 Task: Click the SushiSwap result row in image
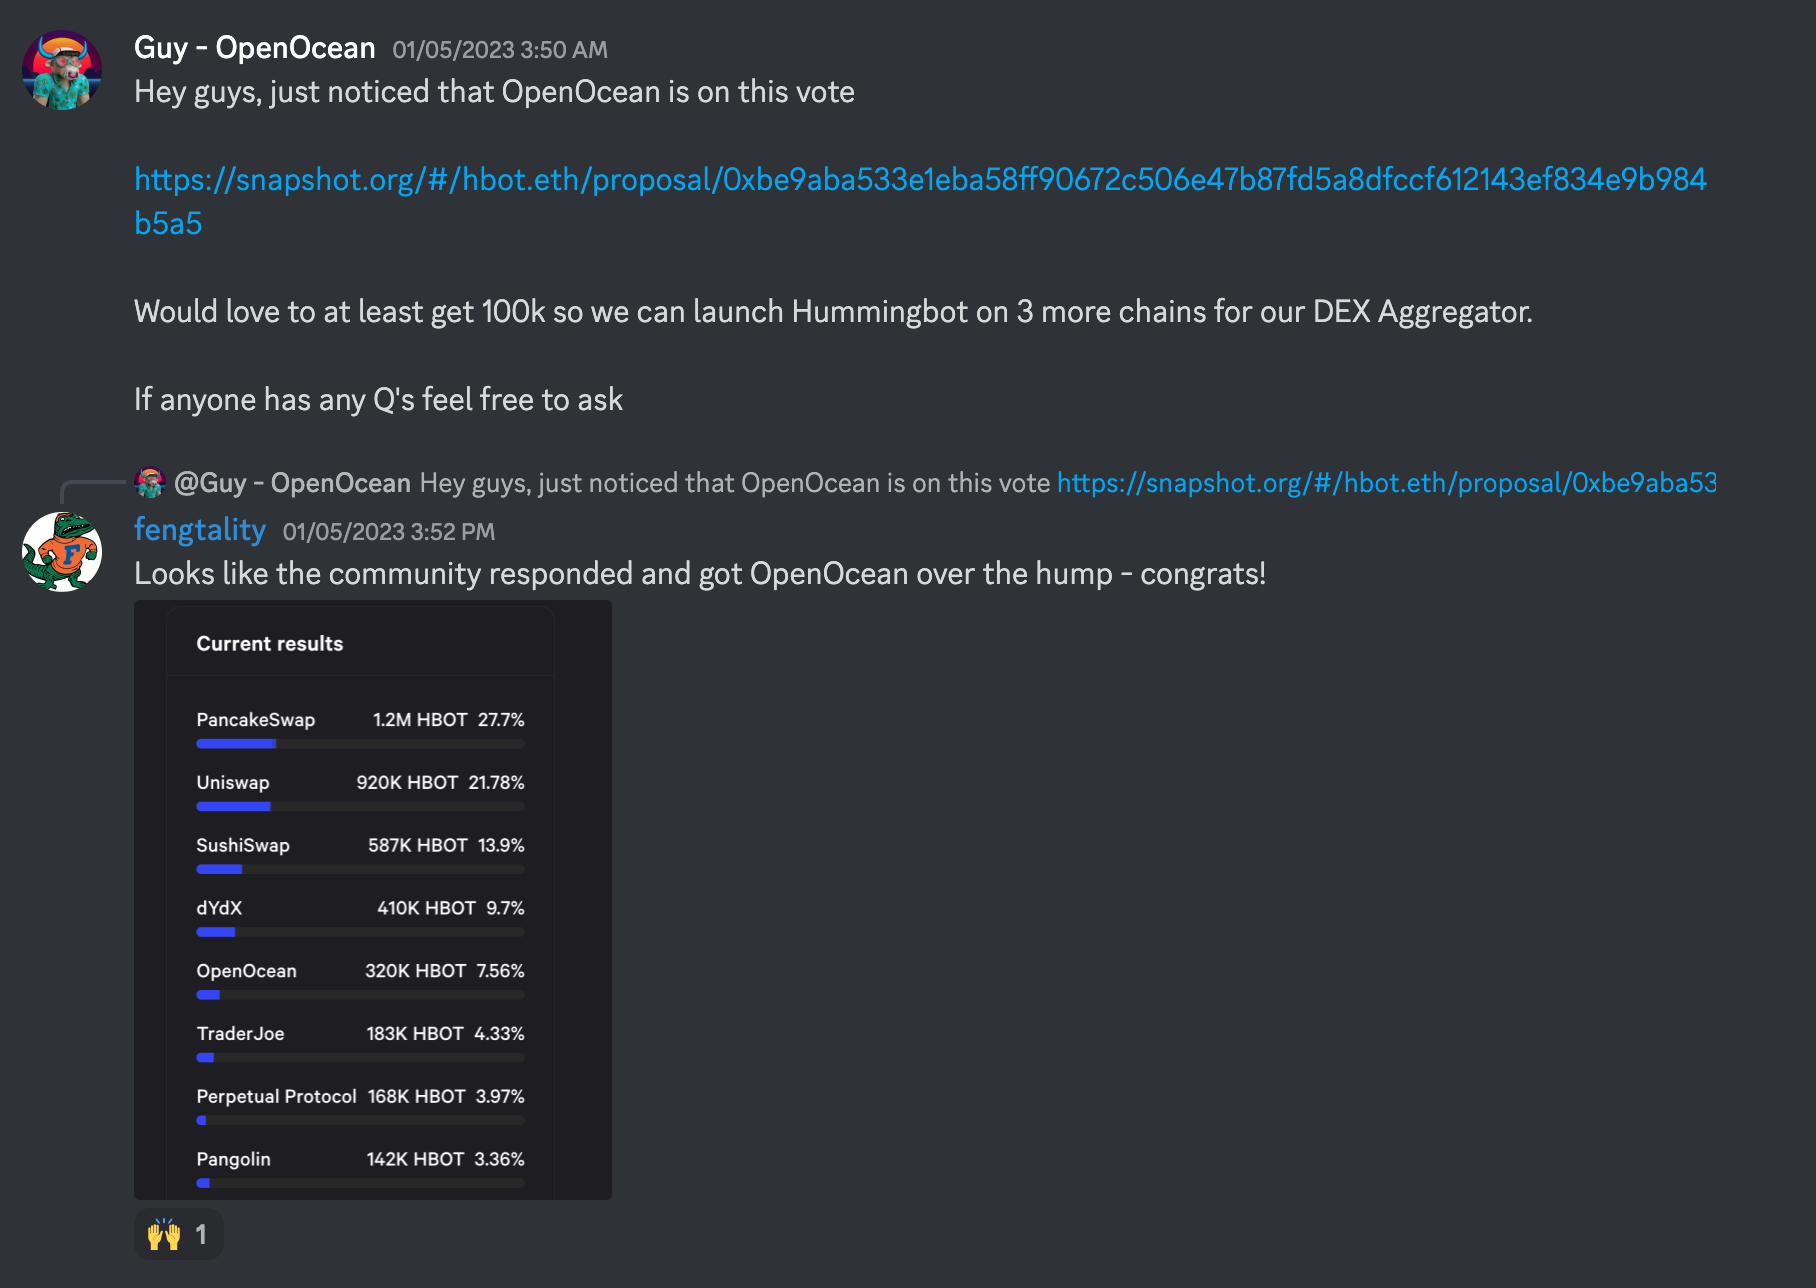[360, 846]
